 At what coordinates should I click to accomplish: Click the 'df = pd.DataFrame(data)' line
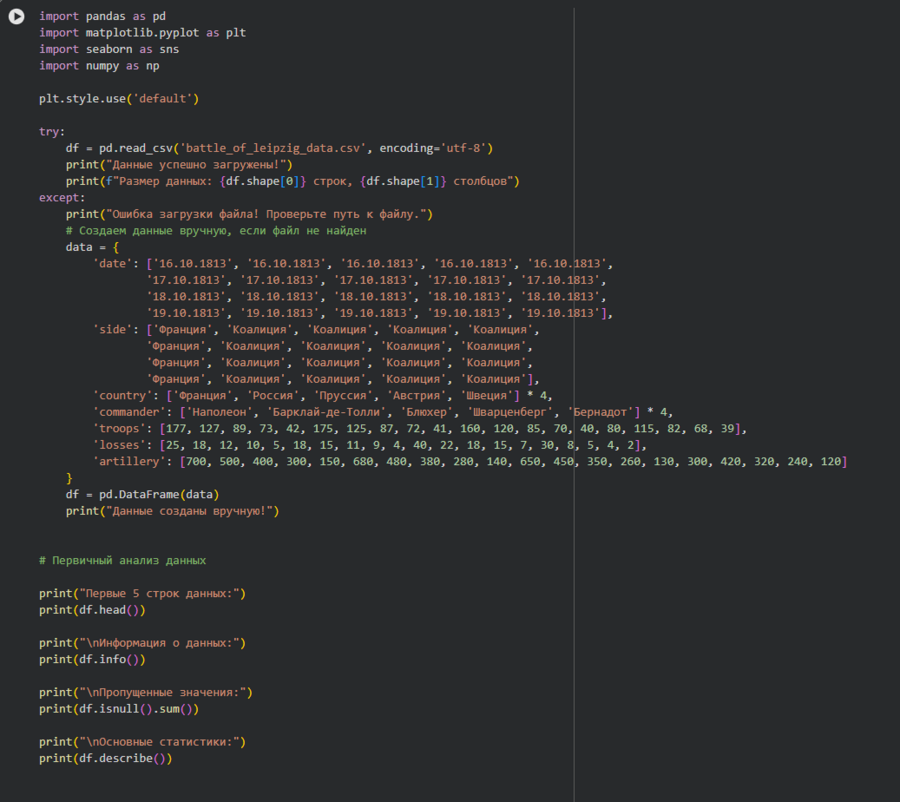tap(142, 494)
